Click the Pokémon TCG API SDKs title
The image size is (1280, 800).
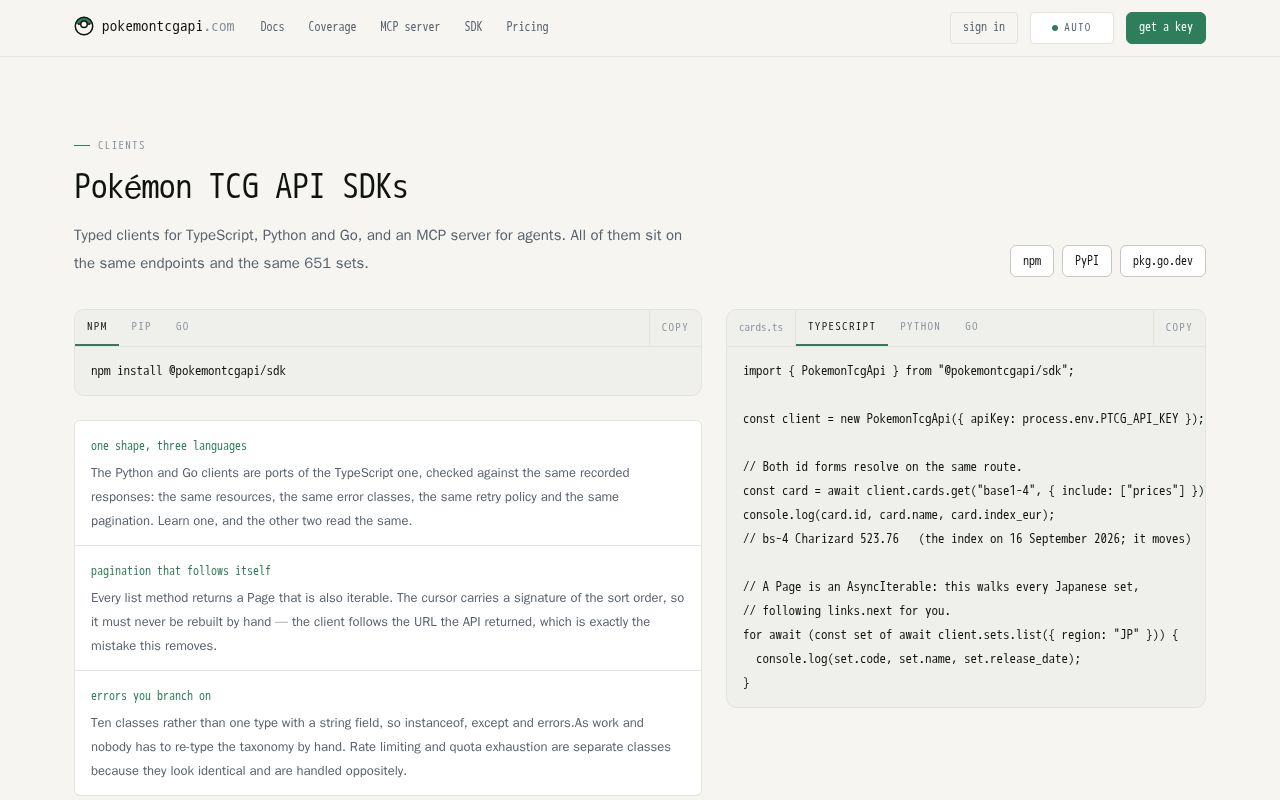coord(241,187)
